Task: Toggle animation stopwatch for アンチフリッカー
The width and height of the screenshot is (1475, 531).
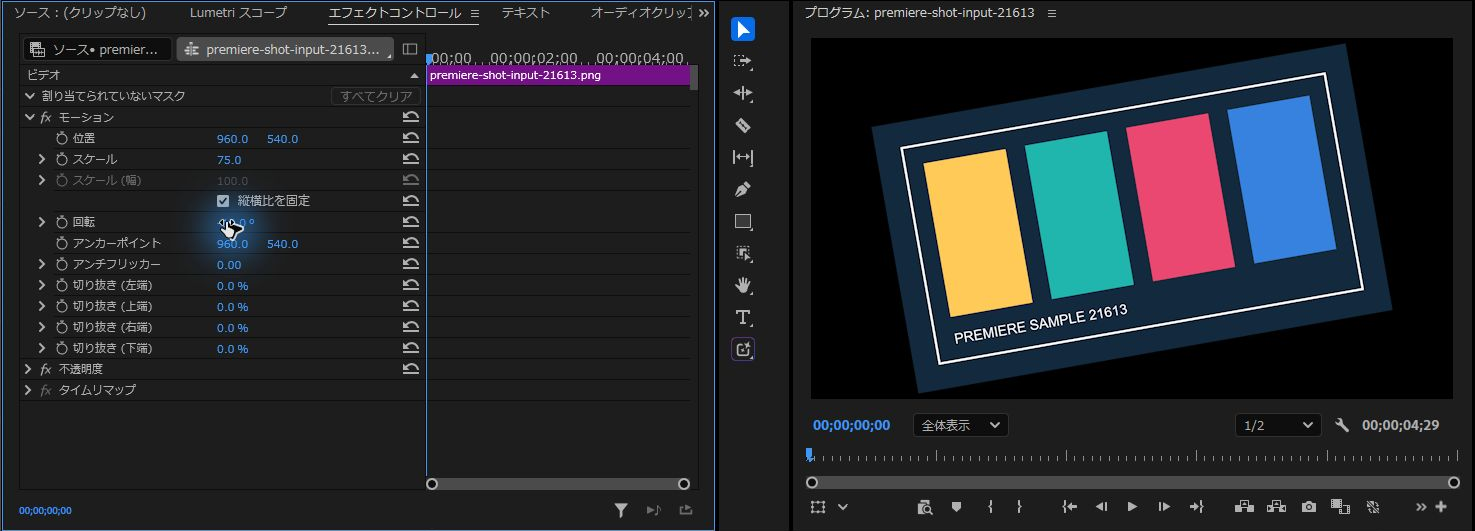Action: pos(61,264)
